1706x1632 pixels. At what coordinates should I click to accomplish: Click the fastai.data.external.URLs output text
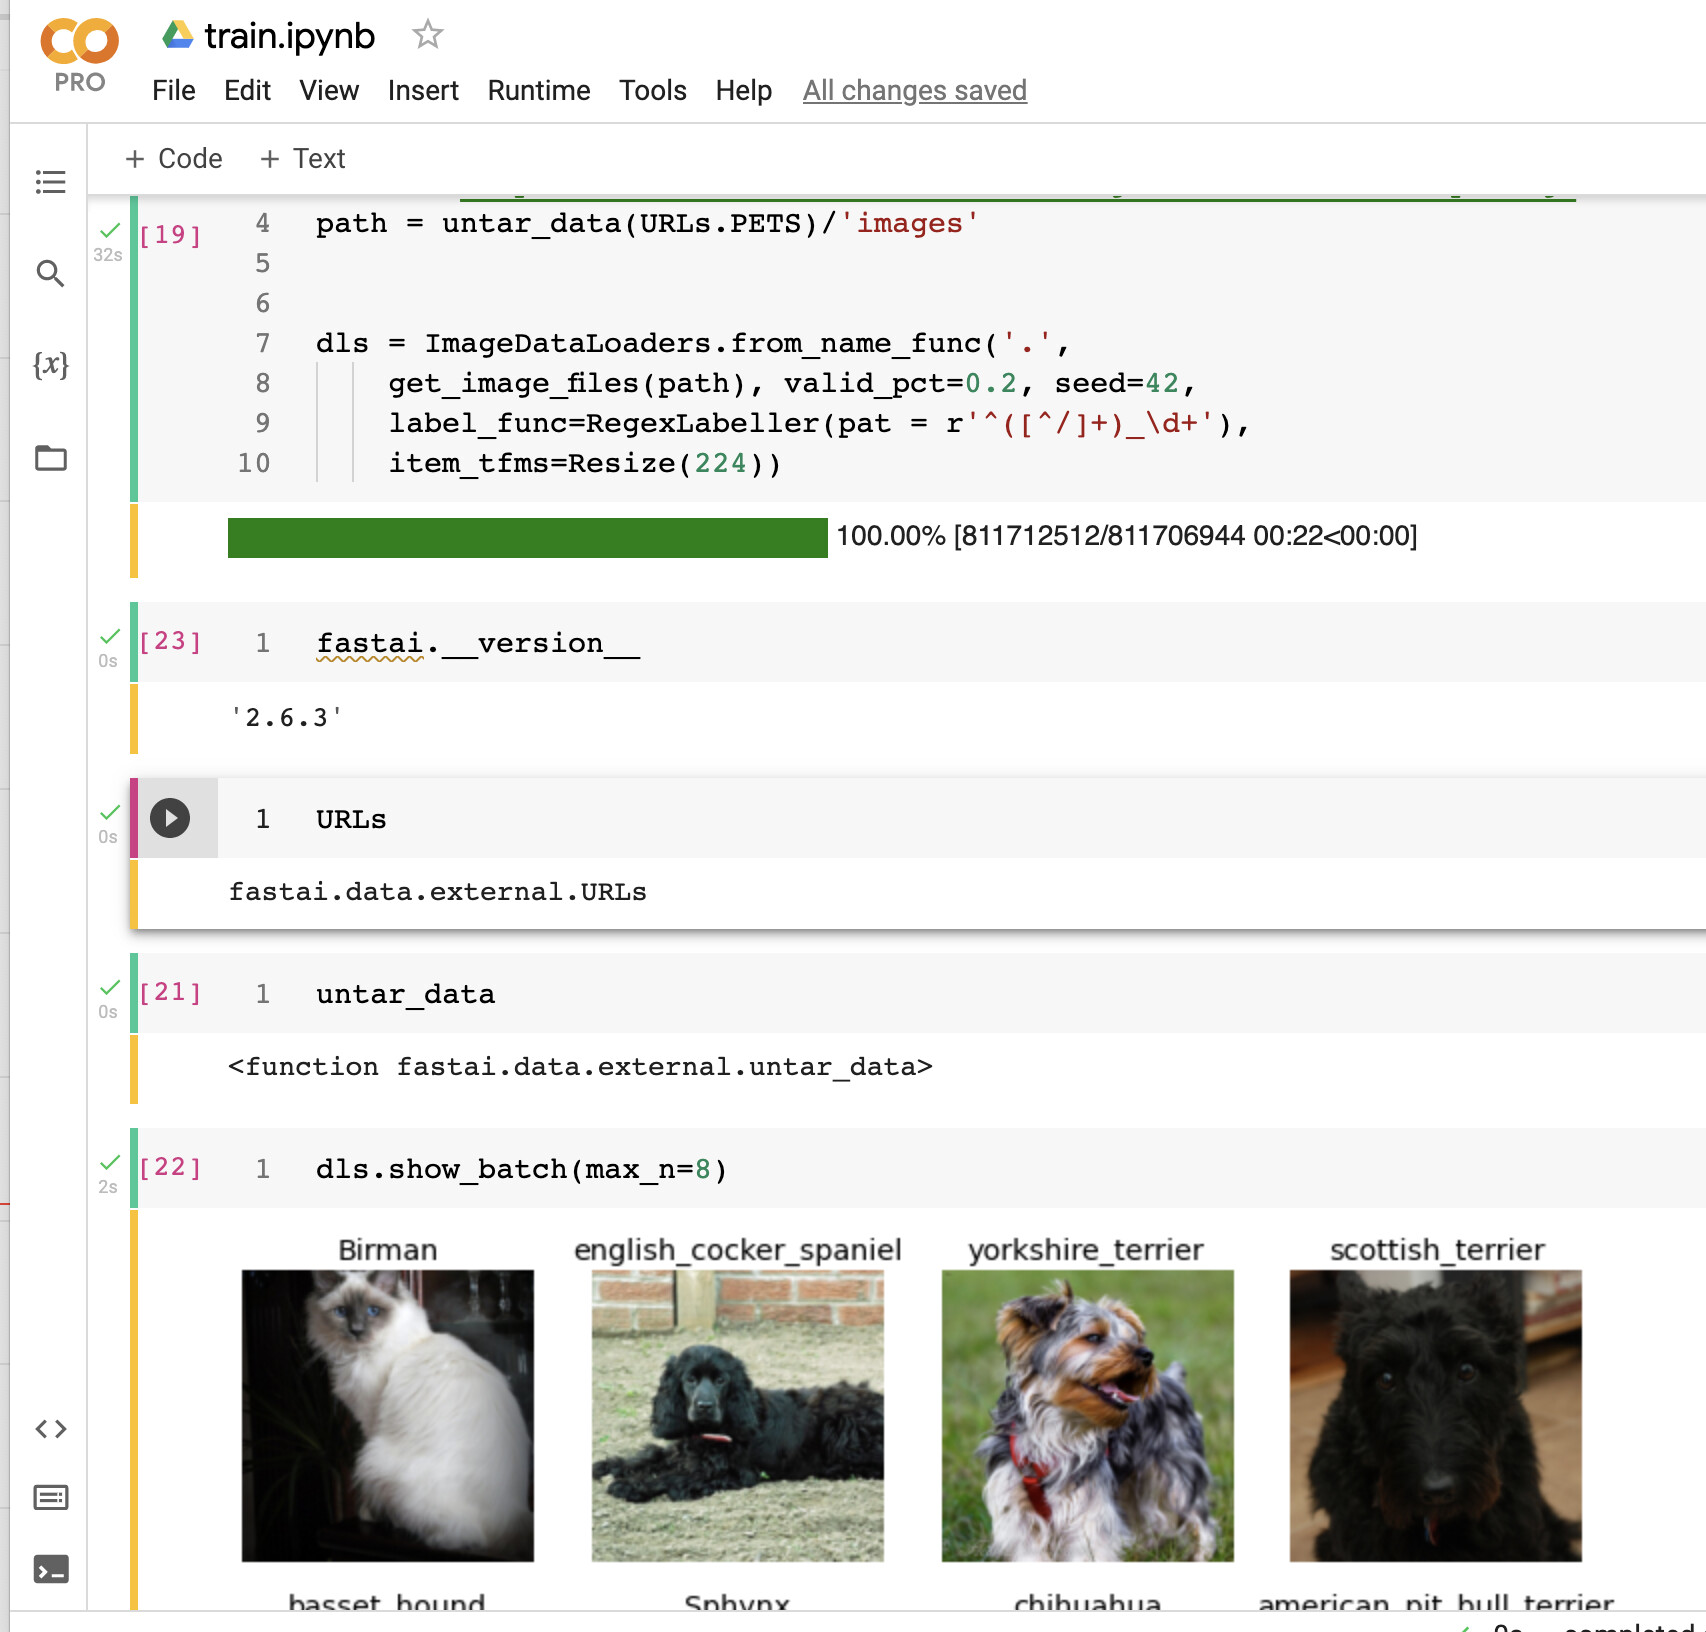[438, 892]
